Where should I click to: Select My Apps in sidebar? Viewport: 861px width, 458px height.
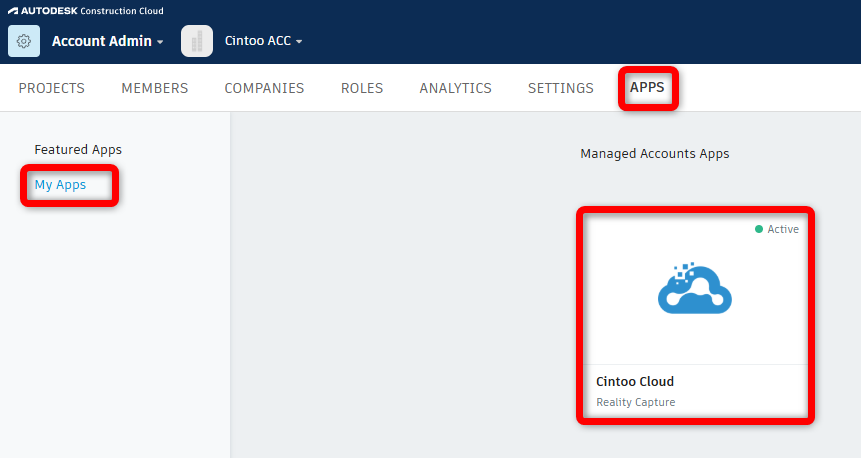click(60, 185)
